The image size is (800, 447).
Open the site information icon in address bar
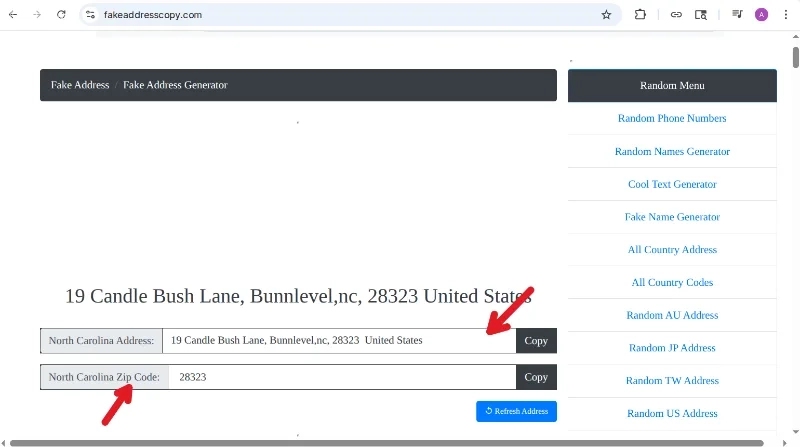tap(90, 15)
